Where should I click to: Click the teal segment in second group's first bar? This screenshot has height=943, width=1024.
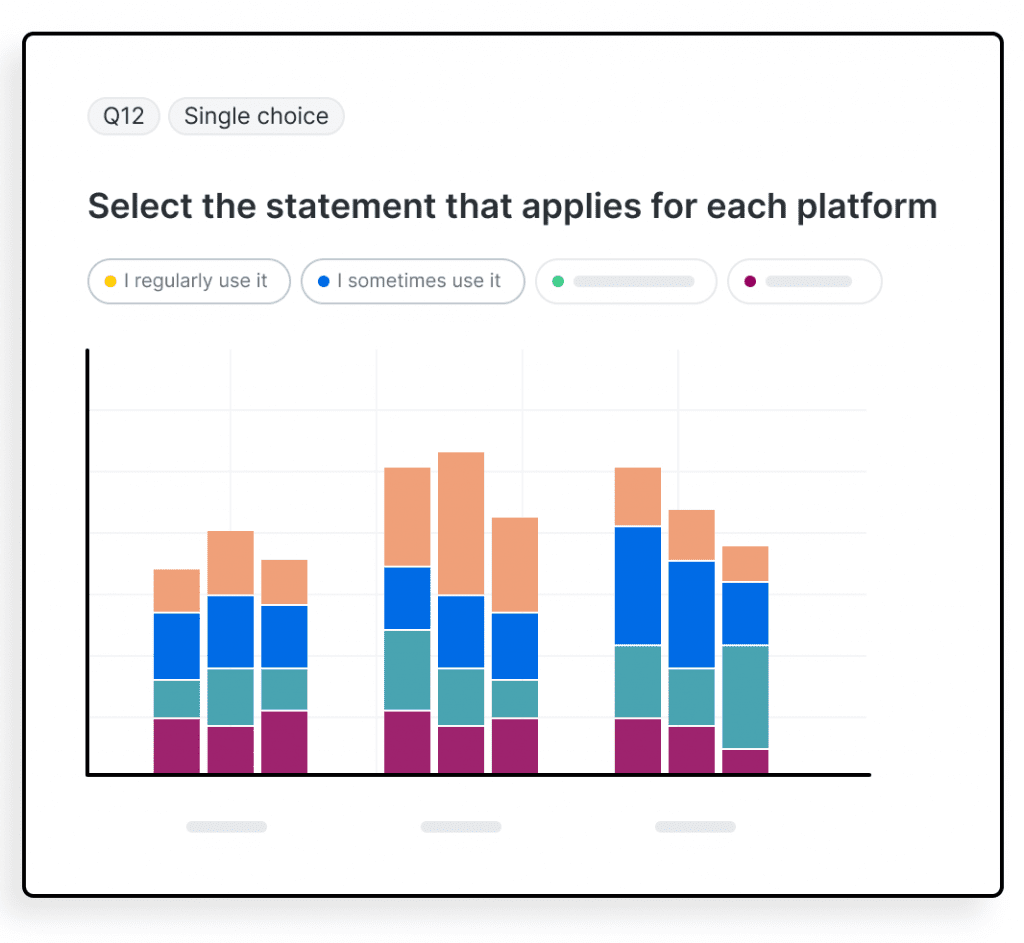(x=407, y=670)
